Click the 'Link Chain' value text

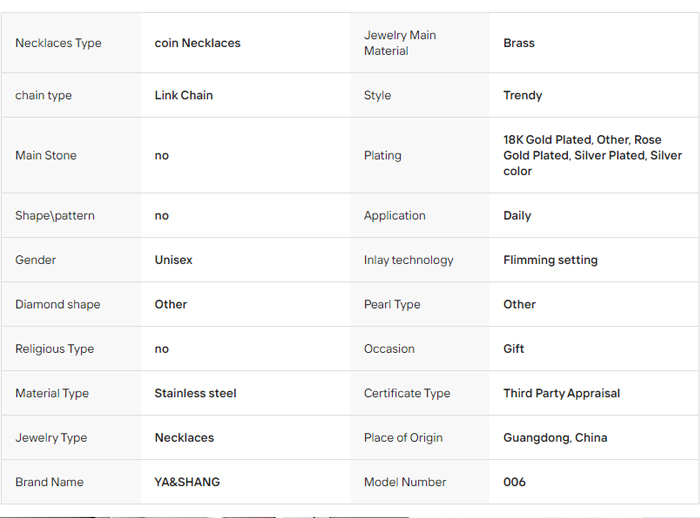point(184,96)
